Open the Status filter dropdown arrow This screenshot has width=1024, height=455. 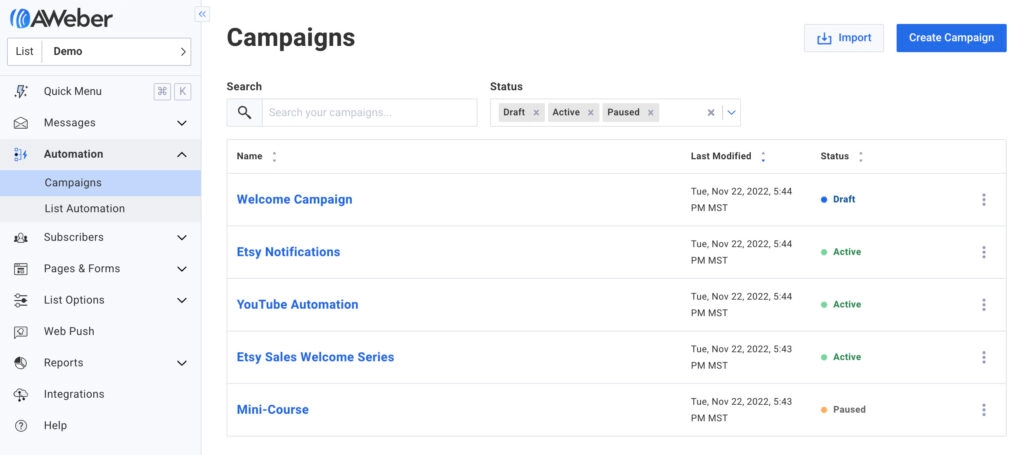pyautogui.click(x=731, y=113)
